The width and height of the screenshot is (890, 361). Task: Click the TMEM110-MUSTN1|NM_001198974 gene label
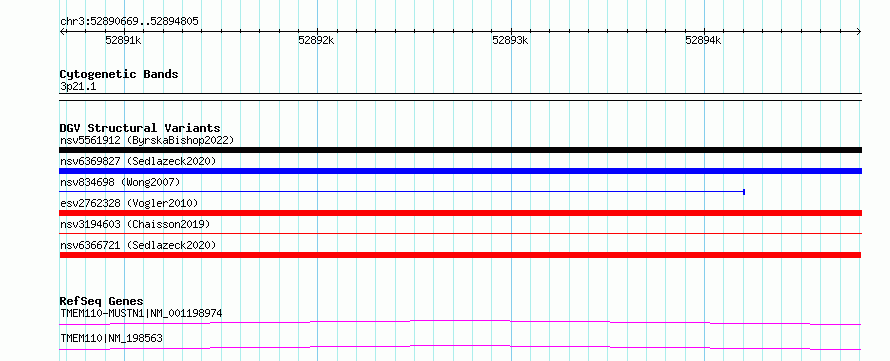pos(141,313)
